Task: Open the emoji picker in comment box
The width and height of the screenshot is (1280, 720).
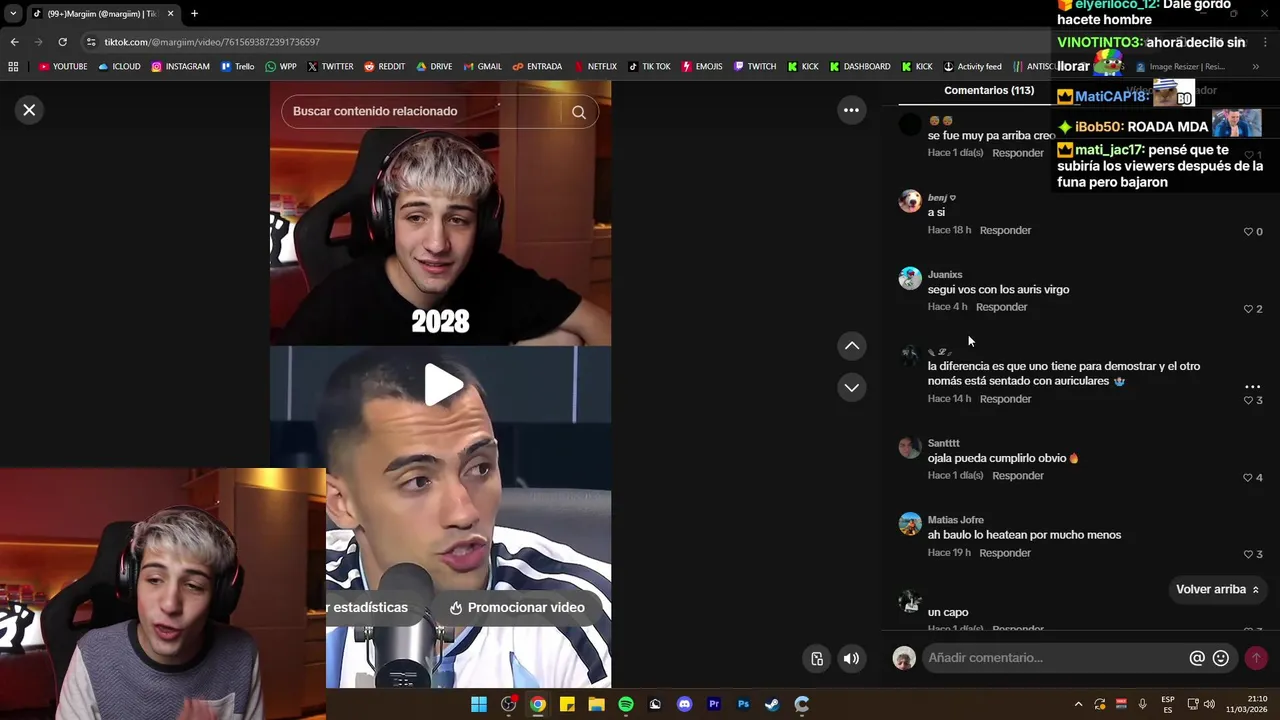Action: pyautogui.click(x=1221, y=658)
